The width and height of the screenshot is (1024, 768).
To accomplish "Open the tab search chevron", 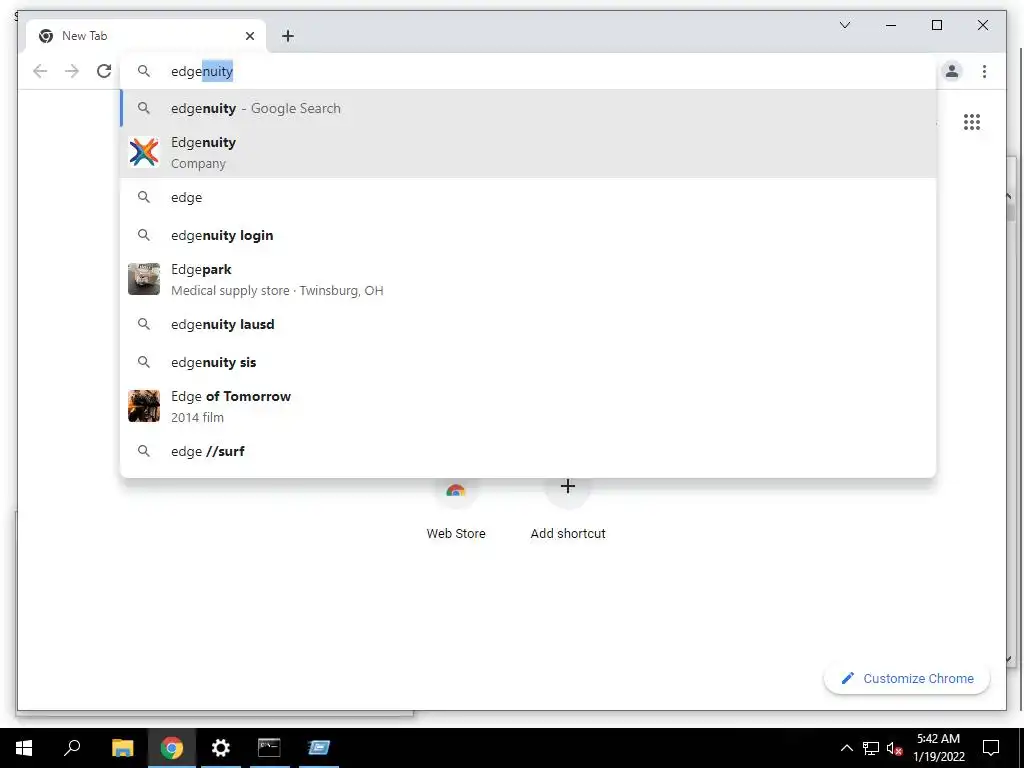I will pos(844,25).
